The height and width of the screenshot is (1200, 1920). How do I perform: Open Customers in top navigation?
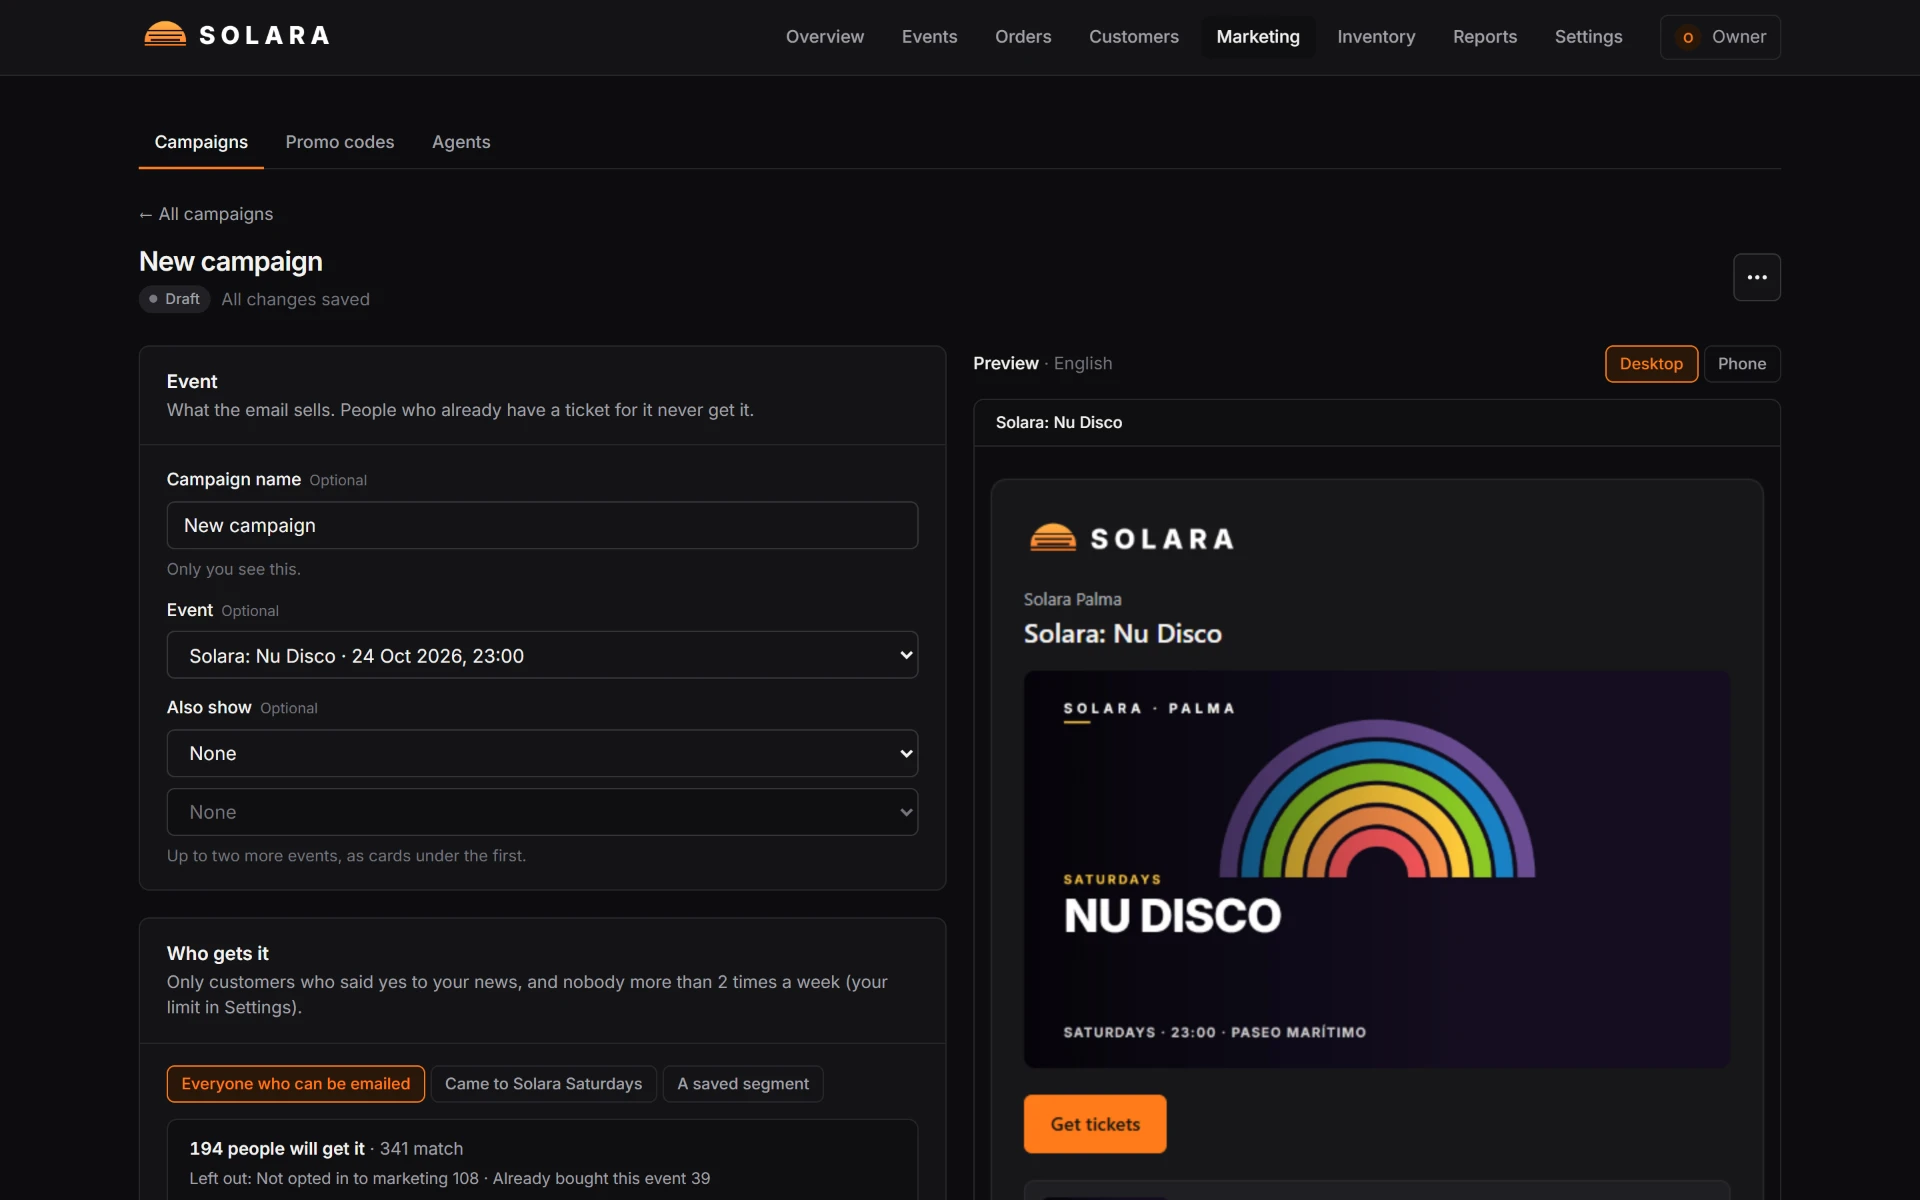[1133, 37]
